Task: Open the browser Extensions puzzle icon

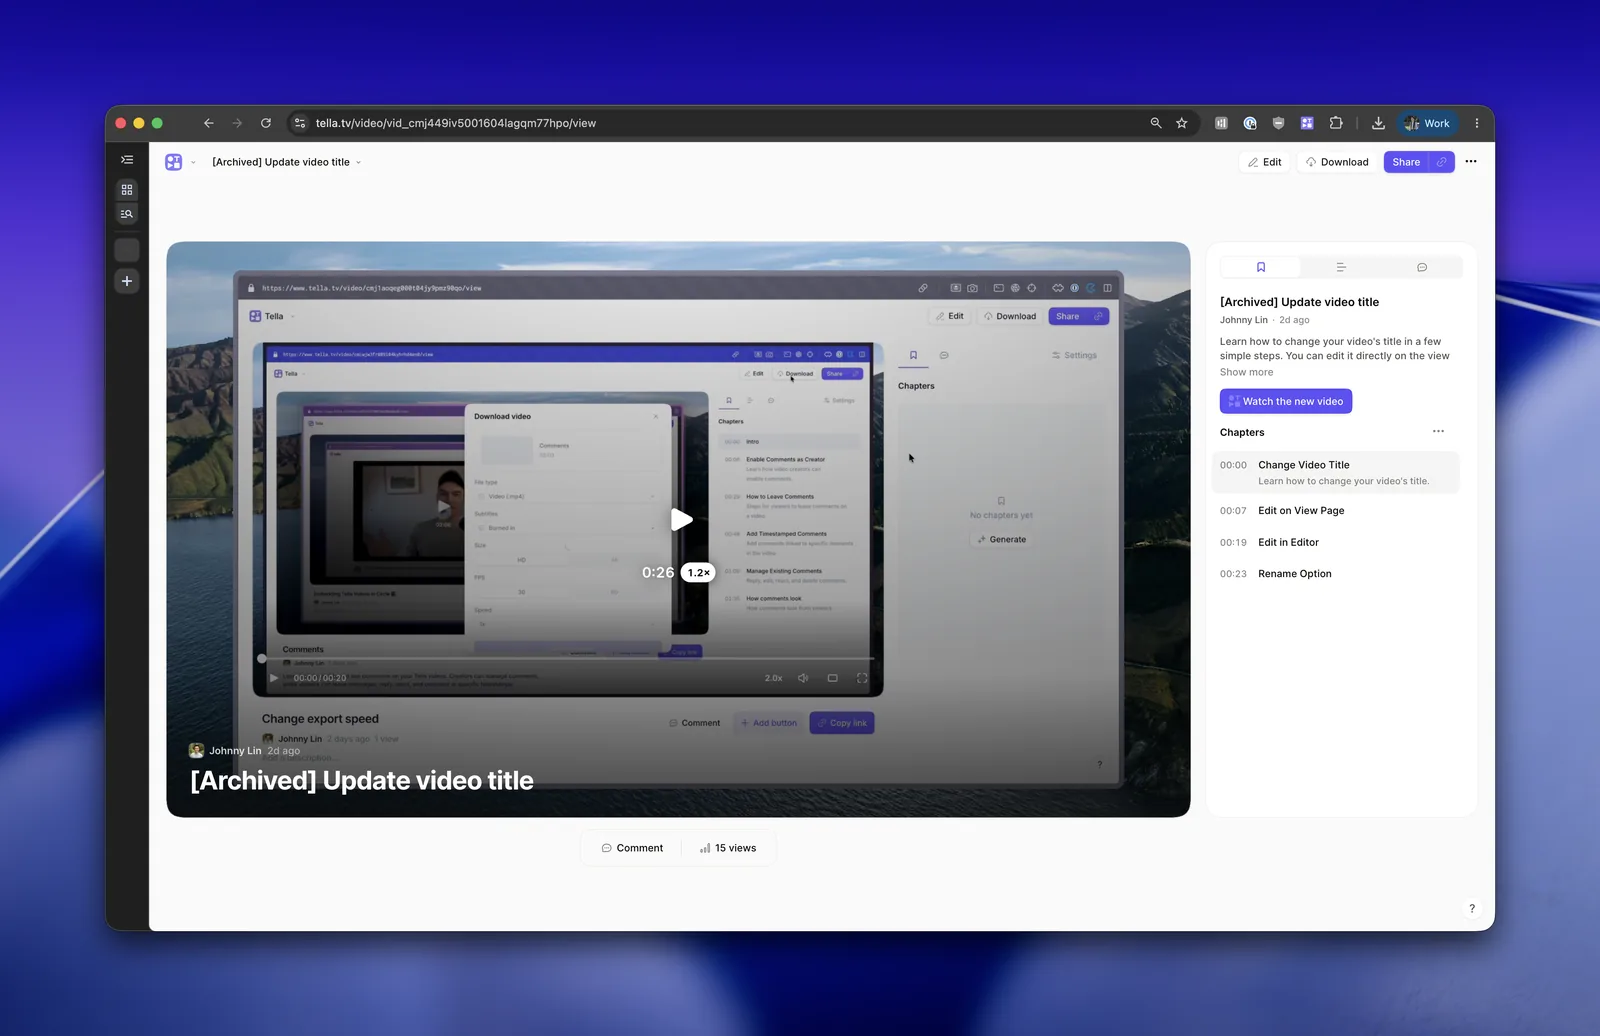Action: pos(1336,123)
